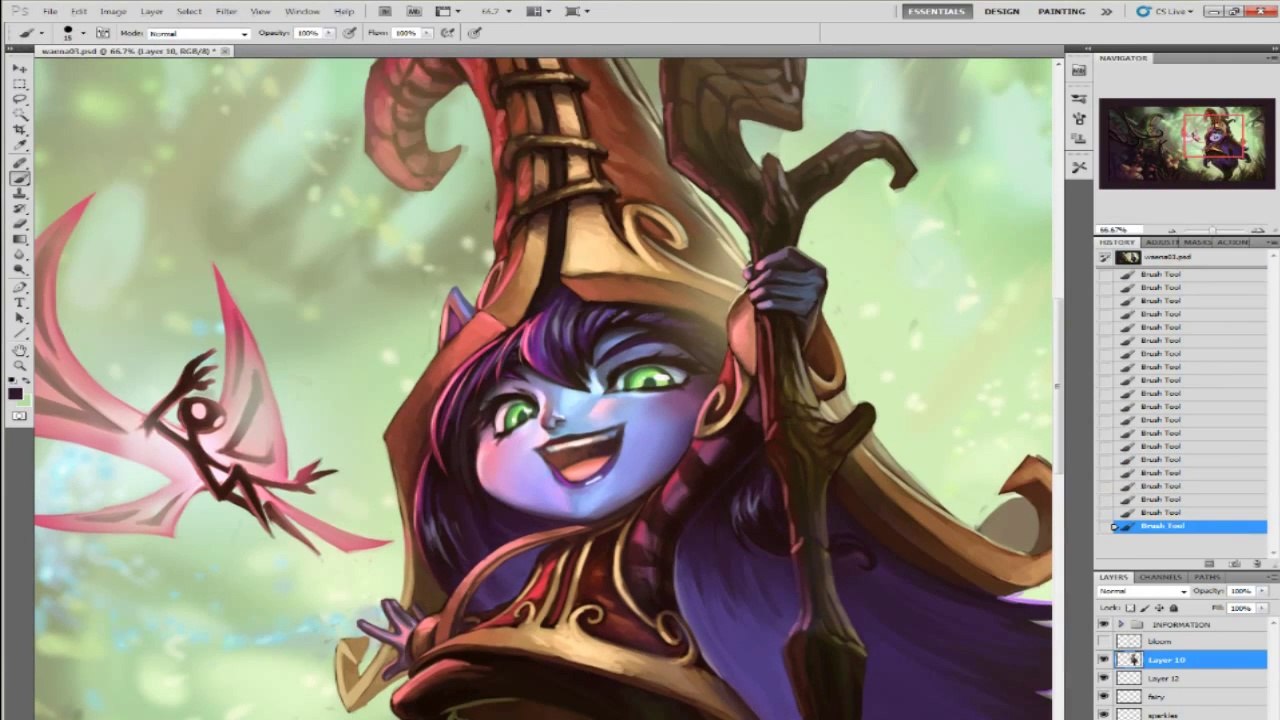
Task: Open the Arrange Documents dropdown
Action: [539, 11]
